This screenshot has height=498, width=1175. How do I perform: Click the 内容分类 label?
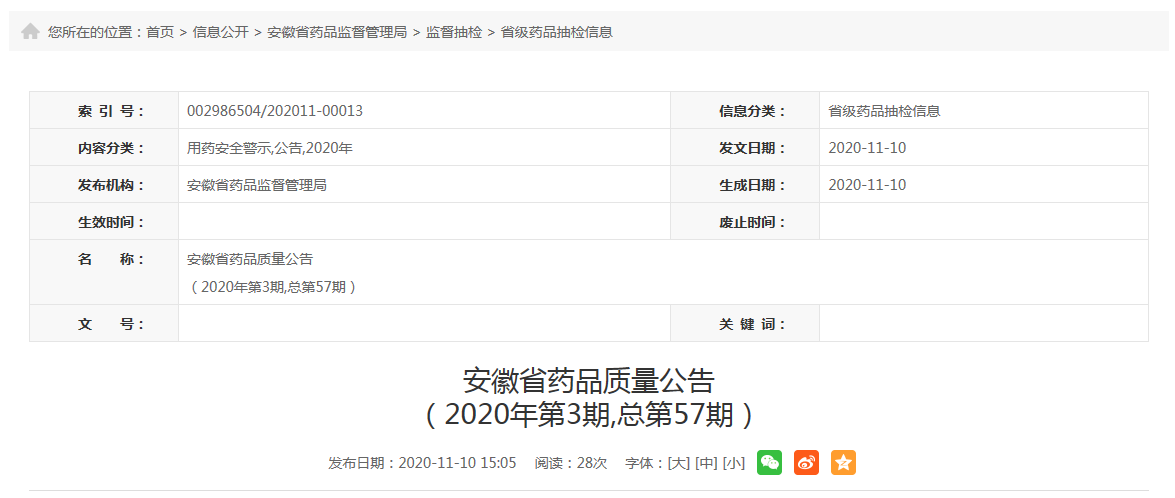click(112, 148)
